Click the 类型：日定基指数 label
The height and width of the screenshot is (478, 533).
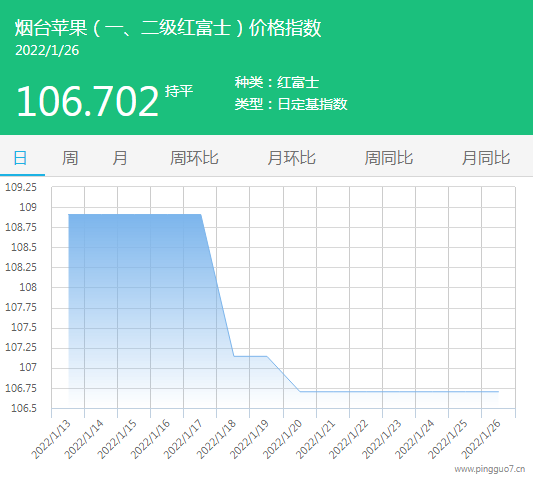pos(291,104)
